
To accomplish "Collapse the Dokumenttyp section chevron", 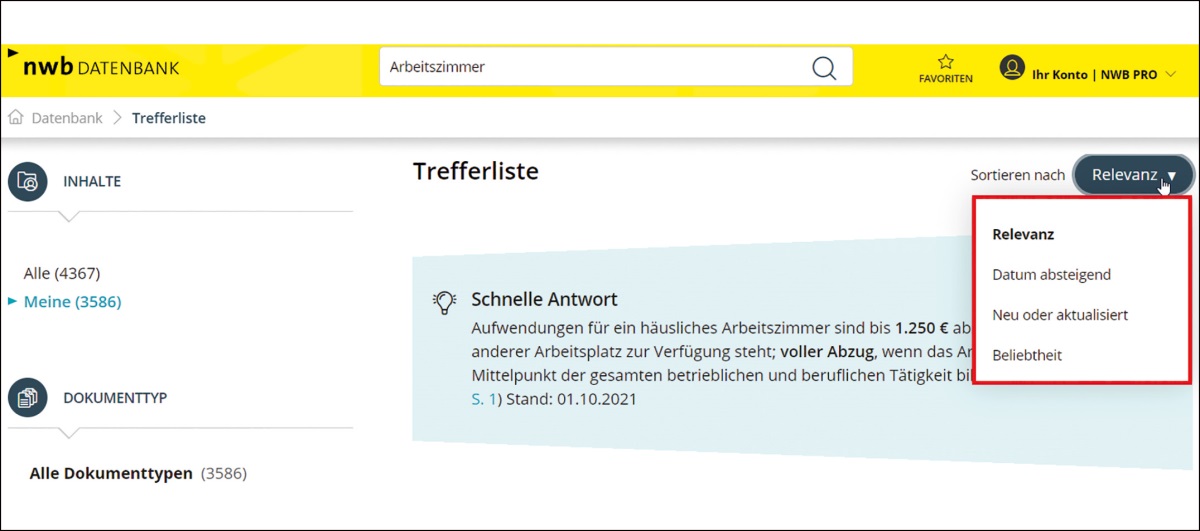I will pos(67,433).
